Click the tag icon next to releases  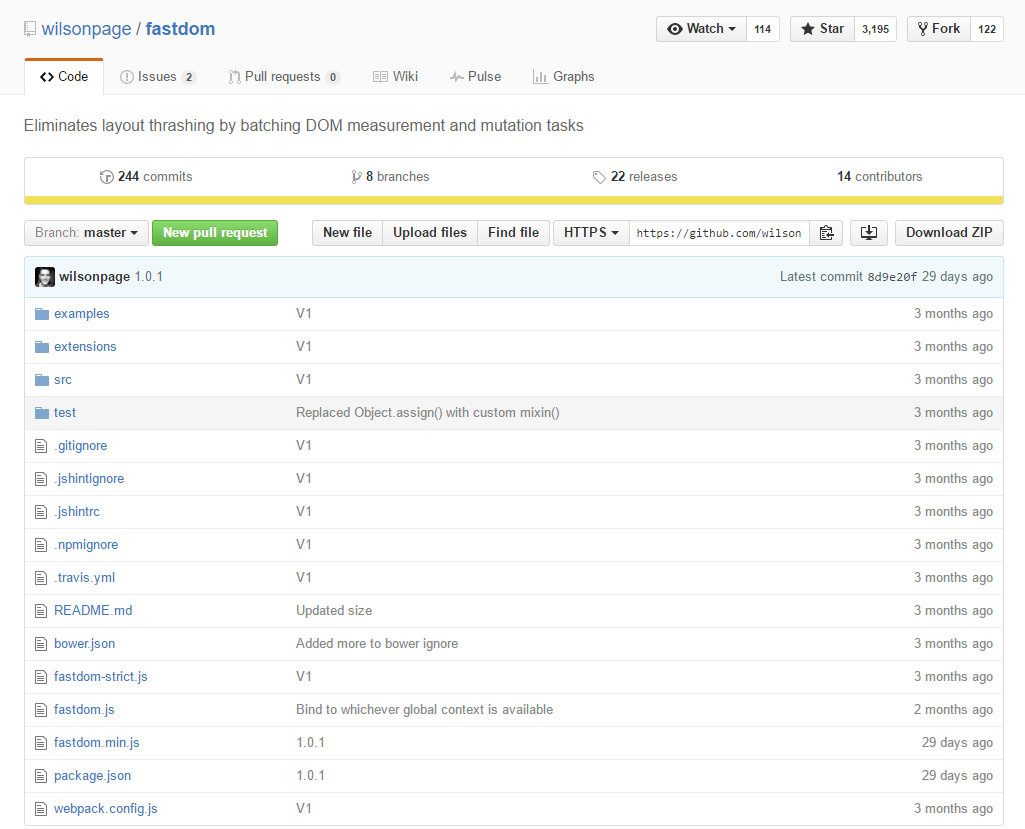(599, 177)
